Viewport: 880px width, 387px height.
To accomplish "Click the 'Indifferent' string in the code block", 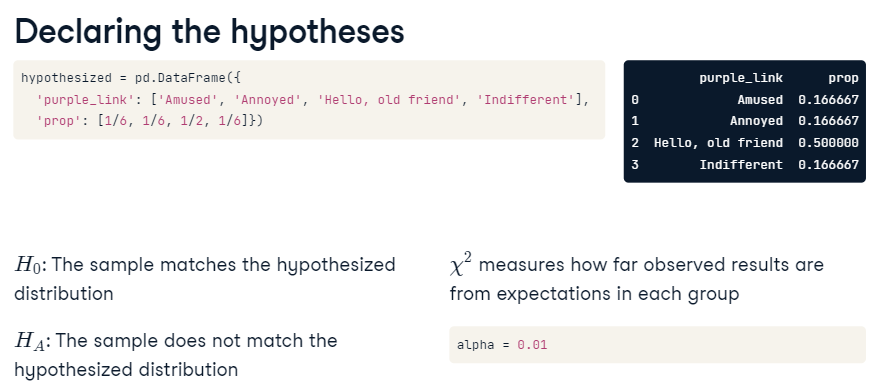I will (526, 100).
